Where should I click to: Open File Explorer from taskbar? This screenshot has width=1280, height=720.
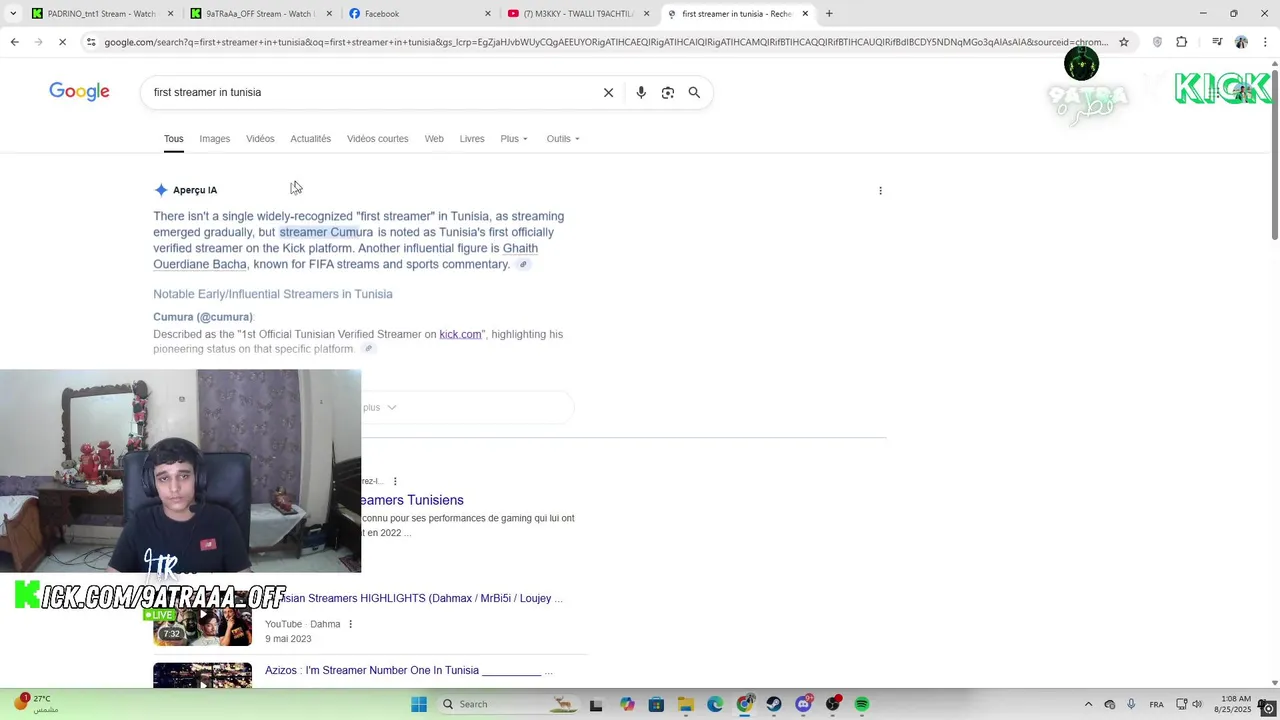(686, 704)
